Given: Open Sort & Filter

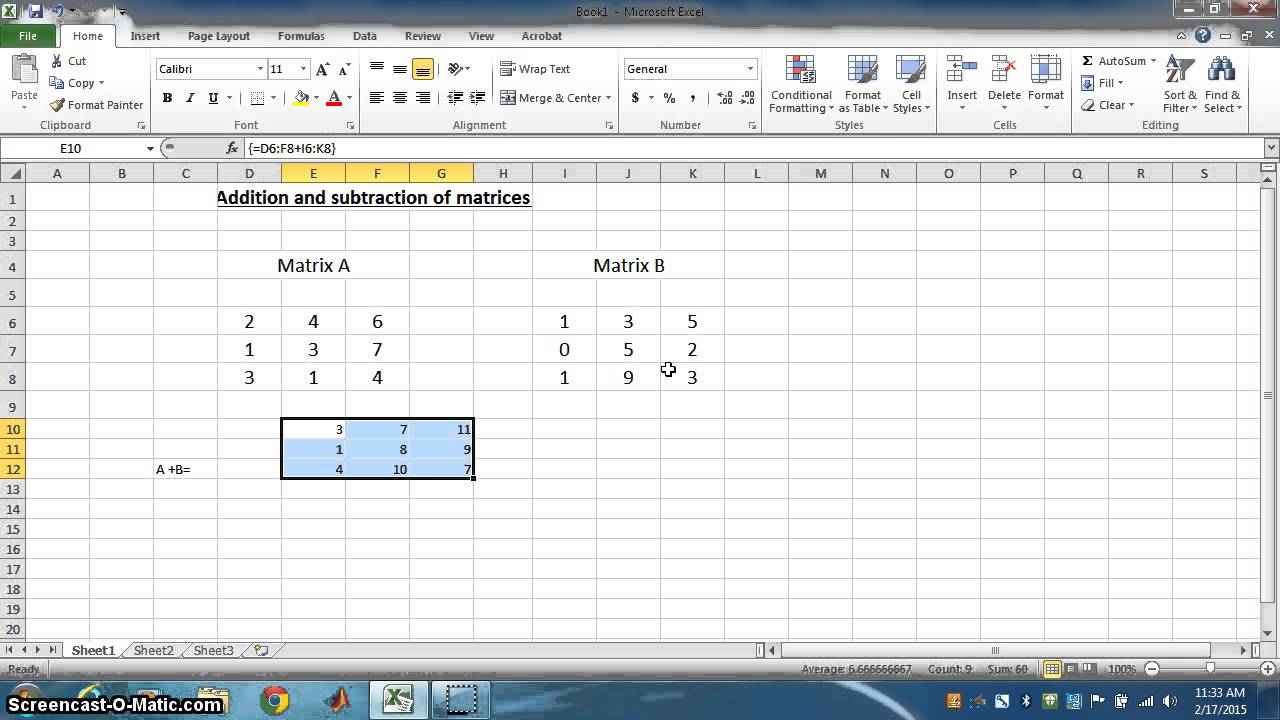Looking at the screenshot, I should pos(1180,85).
